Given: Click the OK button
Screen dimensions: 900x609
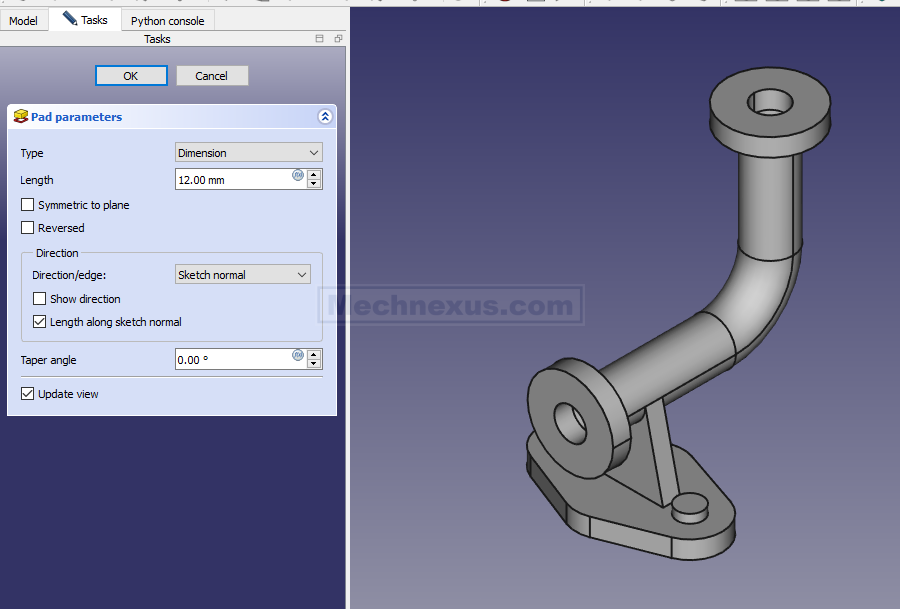Looking at the screenshot, I should 131,76.
